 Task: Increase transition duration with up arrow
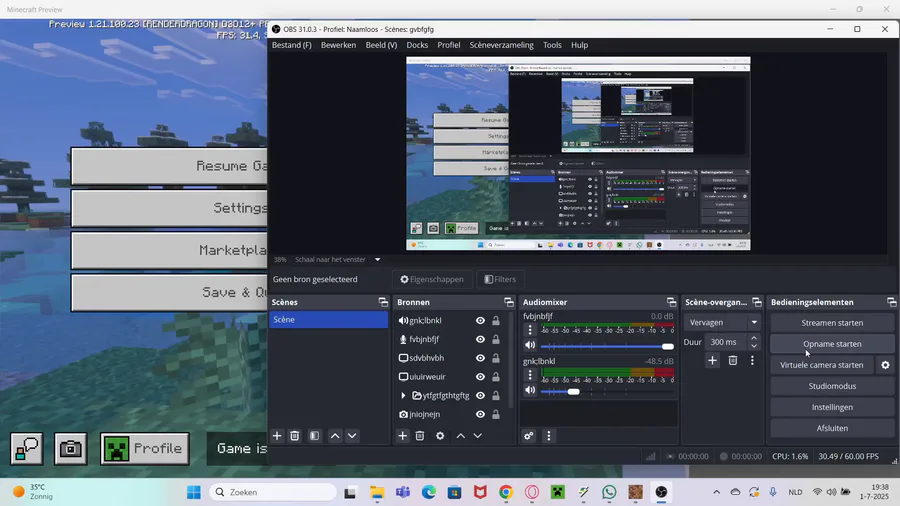coord(754,338)
